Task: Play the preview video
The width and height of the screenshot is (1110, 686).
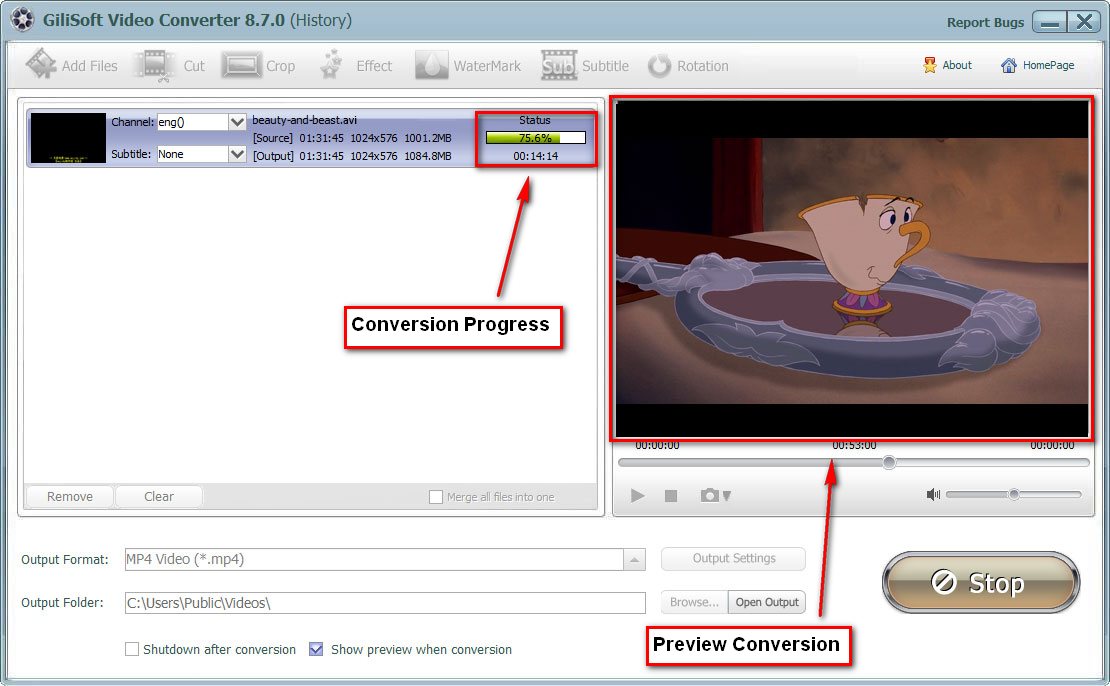Action: (637, 496)
